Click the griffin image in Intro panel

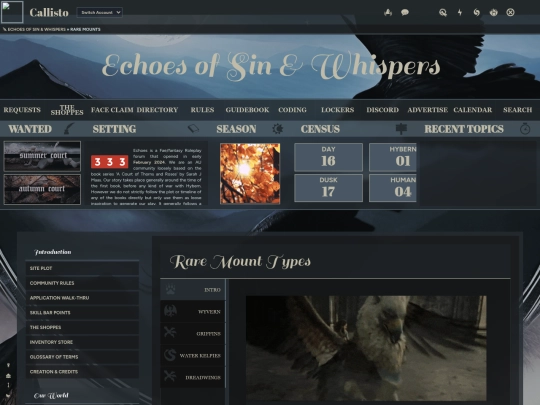366,348
